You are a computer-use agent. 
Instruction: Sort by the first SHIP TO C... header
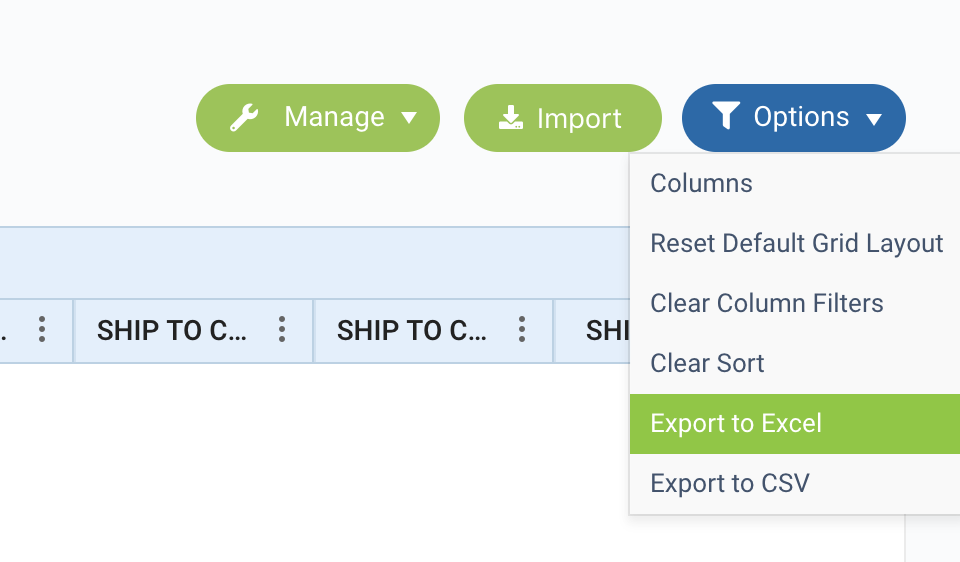pyautogui.click(x=172, y=331)
